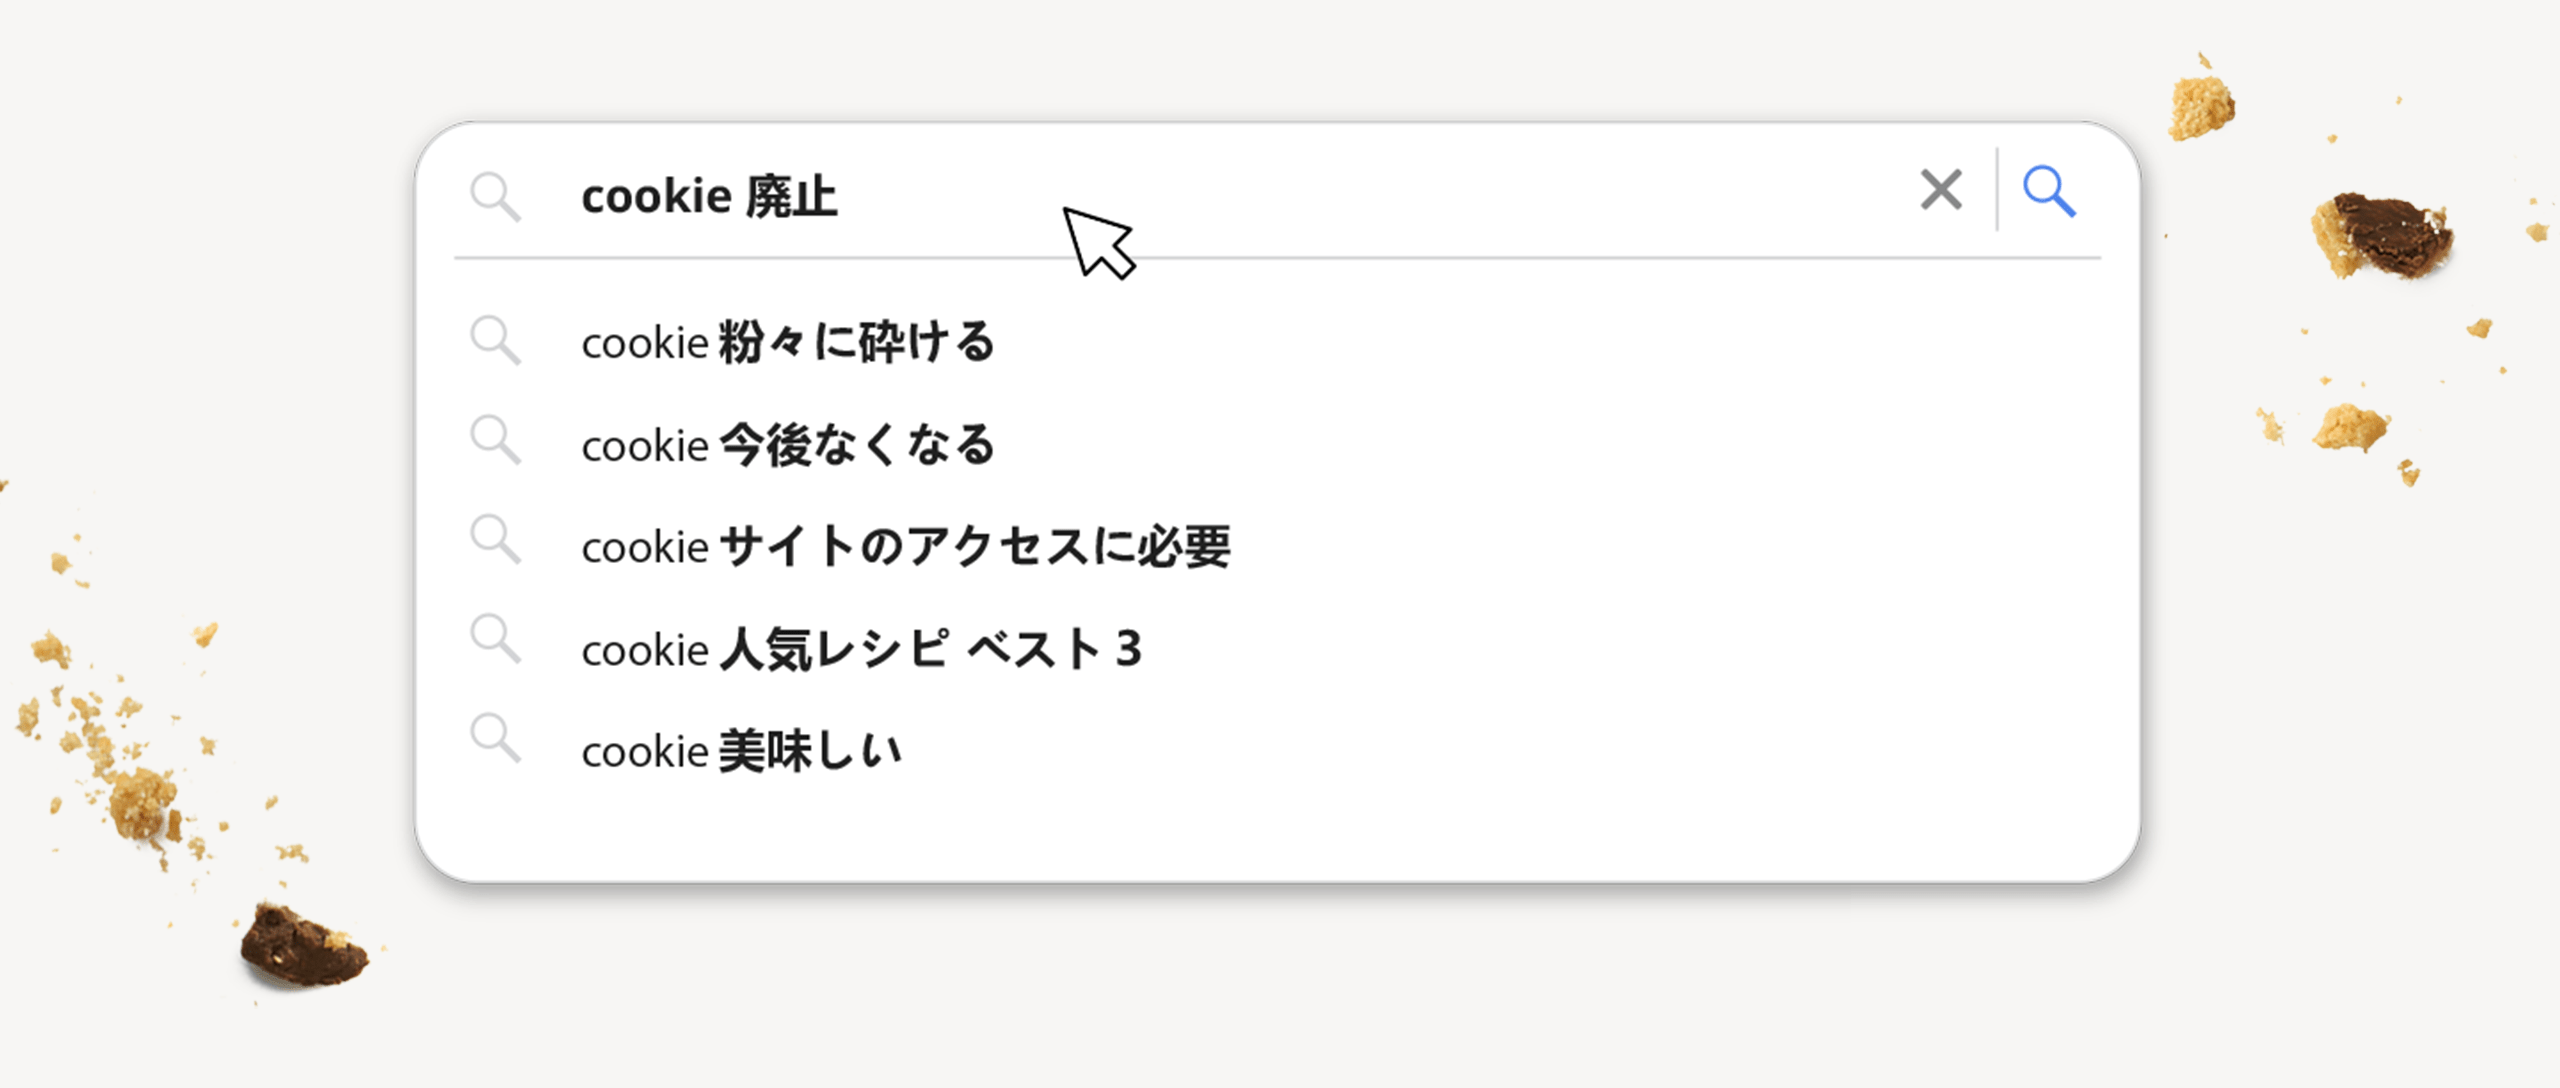Click the magnifier icon beside 'cookie 人気レシピ ベスト3'
Screen dimensions: 2560x1088
click(x=495, y=640)
